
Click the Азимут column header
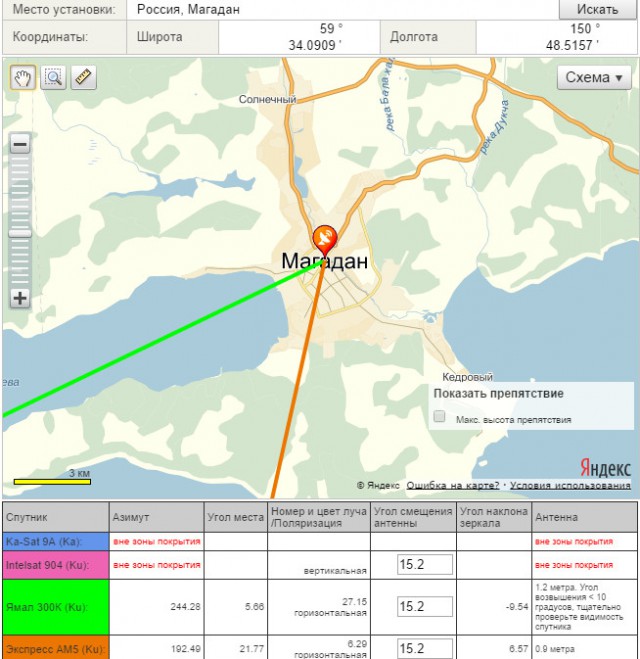click(x=156, y=517)
